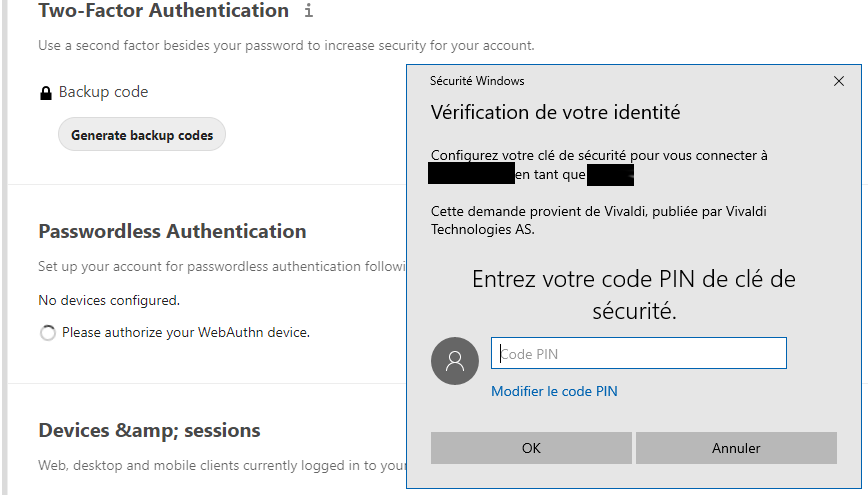The image size is (868, 495).
Task: Open the Modifier le code PIN link
Action: click(554, 391)
